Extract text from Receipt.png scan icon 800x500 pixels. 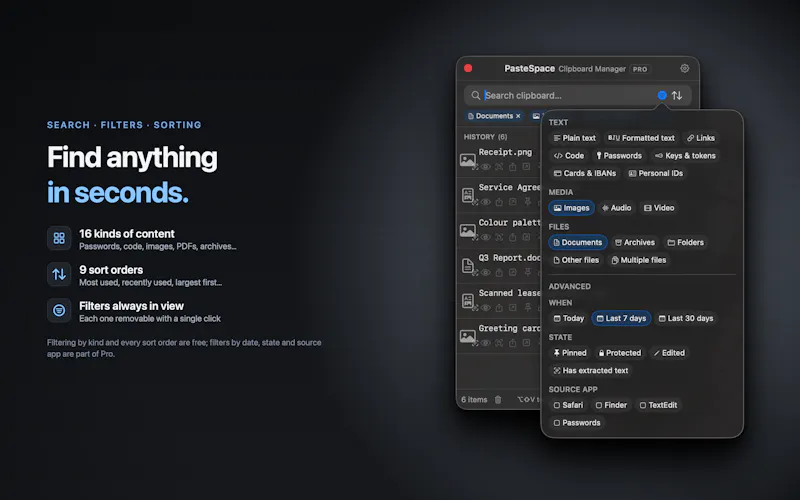[499, 167]
